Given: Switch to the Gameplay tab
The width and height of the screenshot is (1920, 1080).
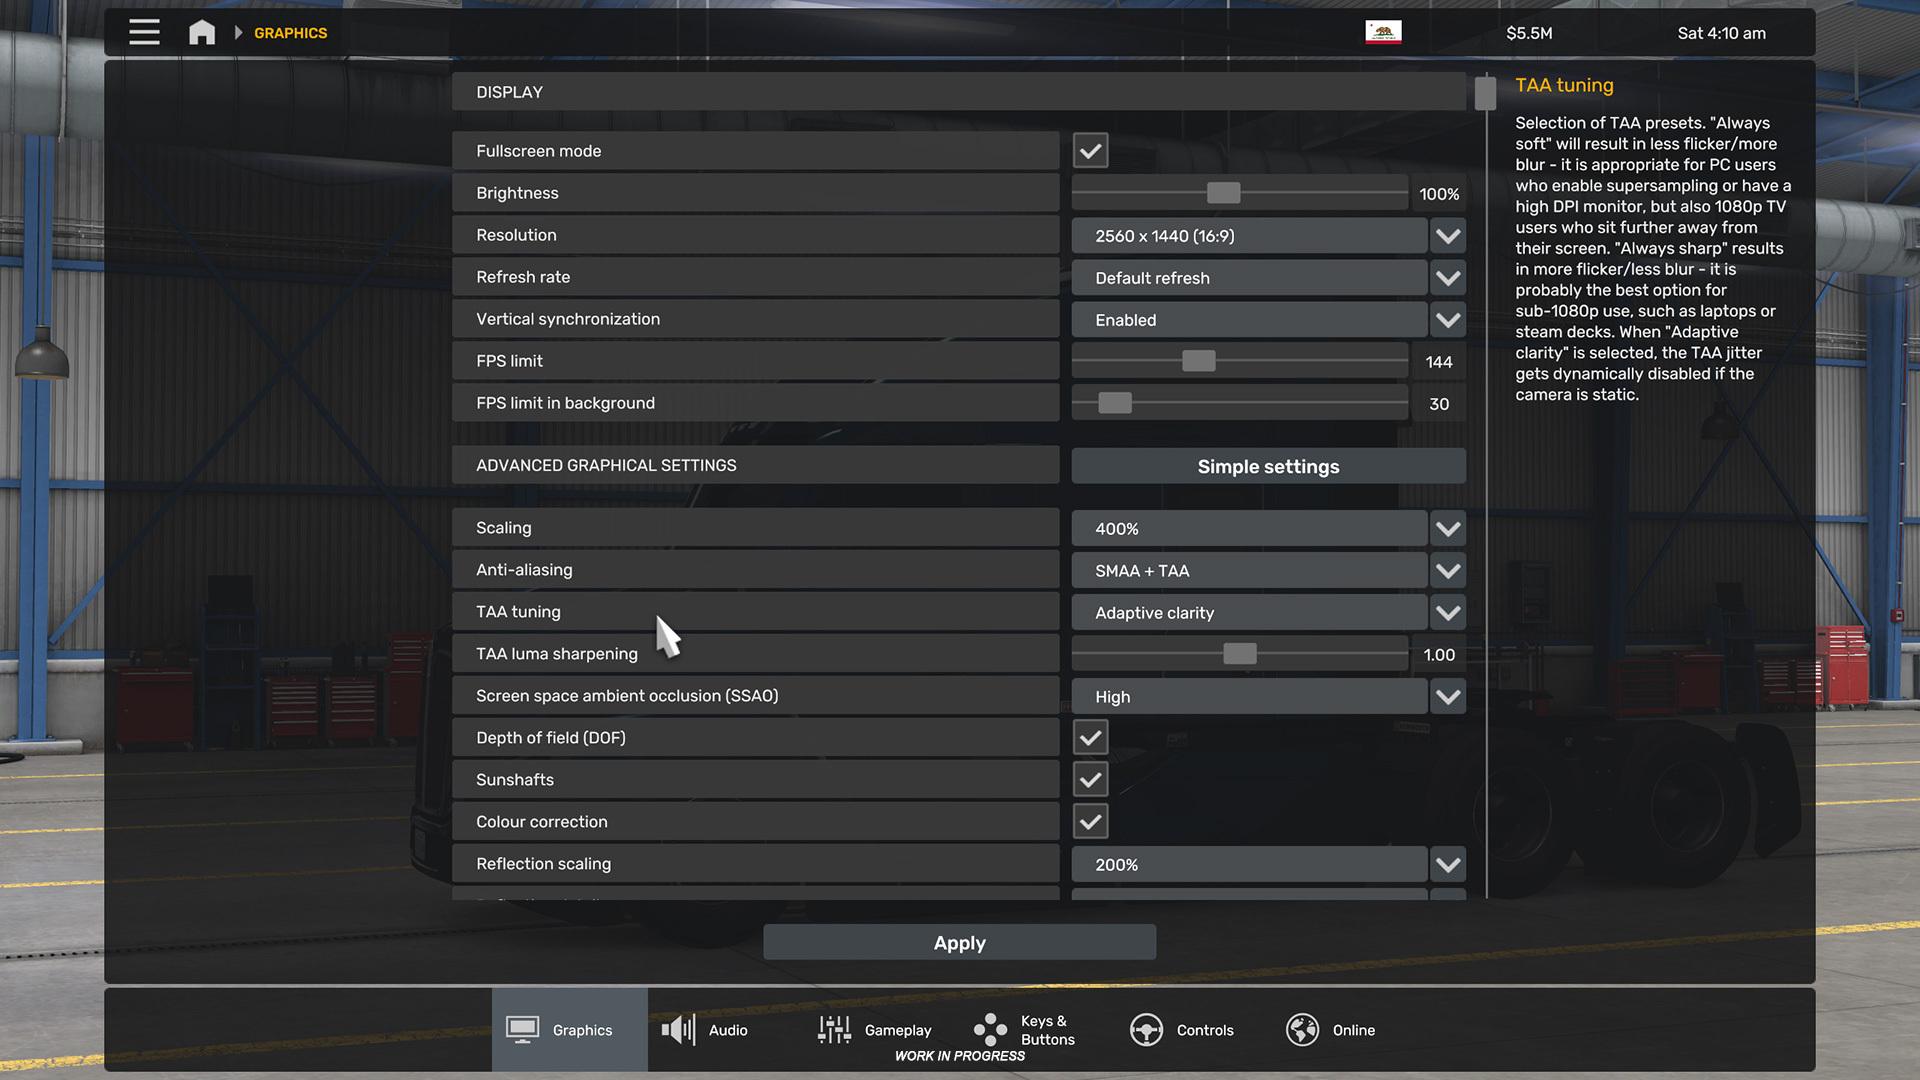Looking at the screenshot, I should tap(897, 1030).
